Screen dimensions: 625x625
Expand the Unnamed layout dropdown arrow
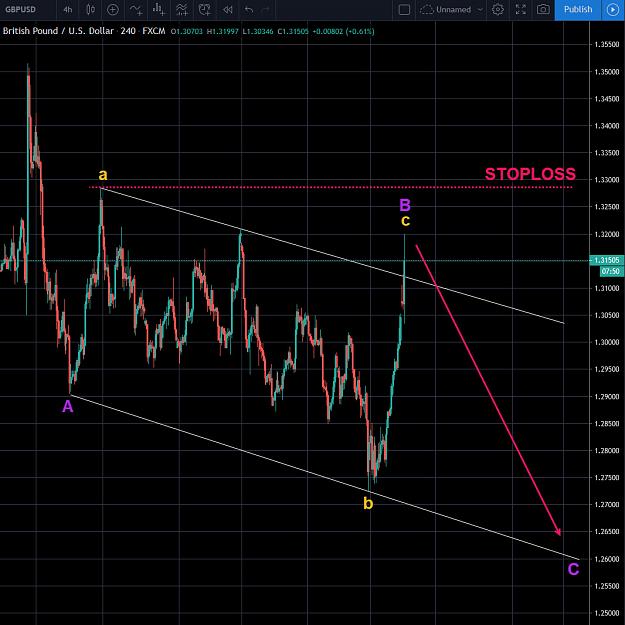click(x=480, y=10)
